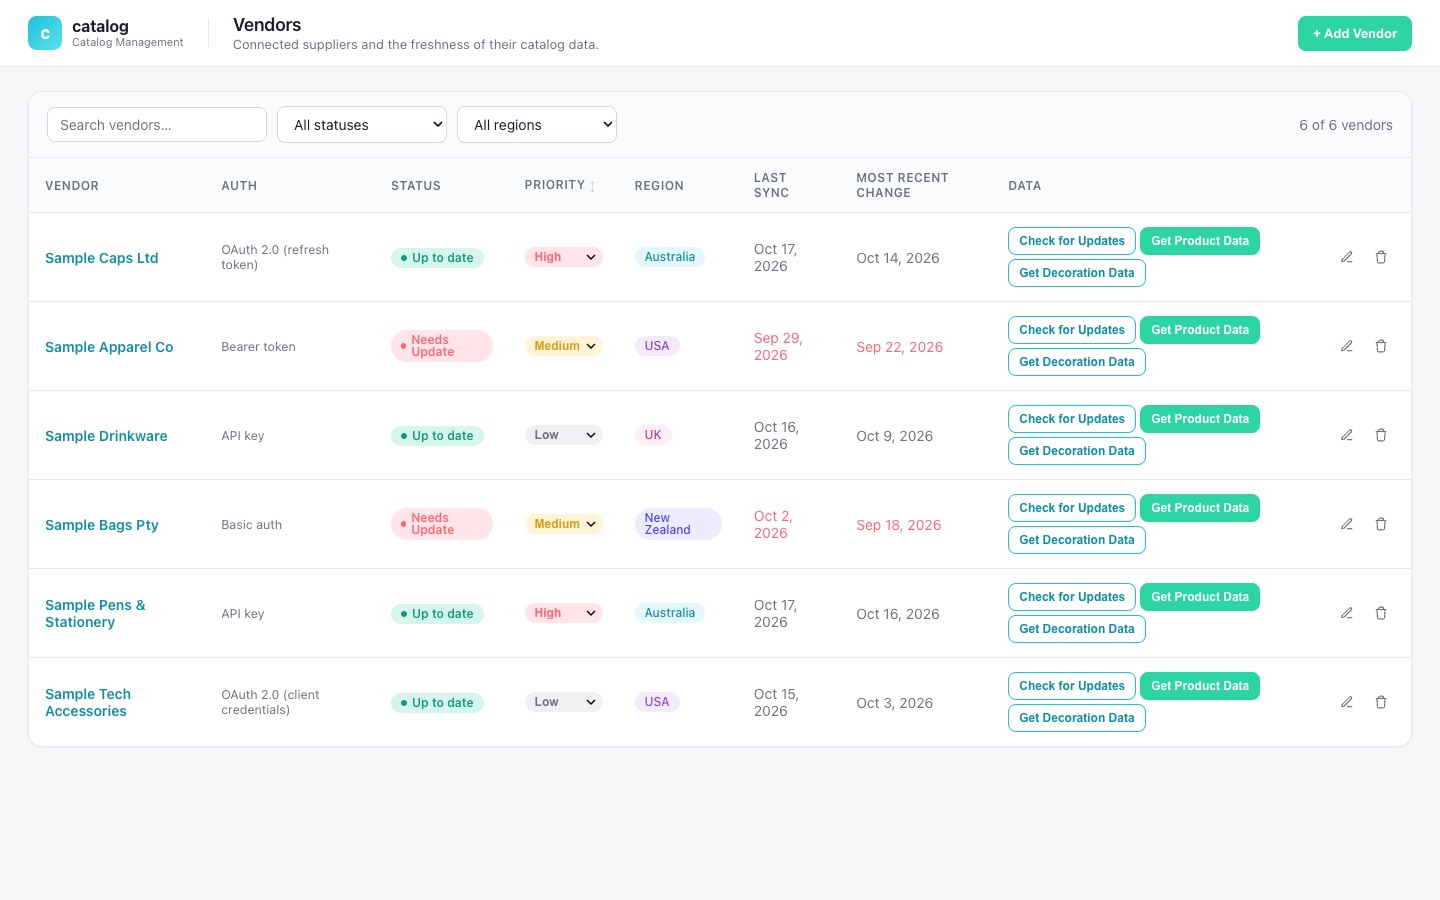Image resolution: width=1440 pixels, height=900 pixels.
Task: Click the catalog logo icon
Action: [45, 33]
